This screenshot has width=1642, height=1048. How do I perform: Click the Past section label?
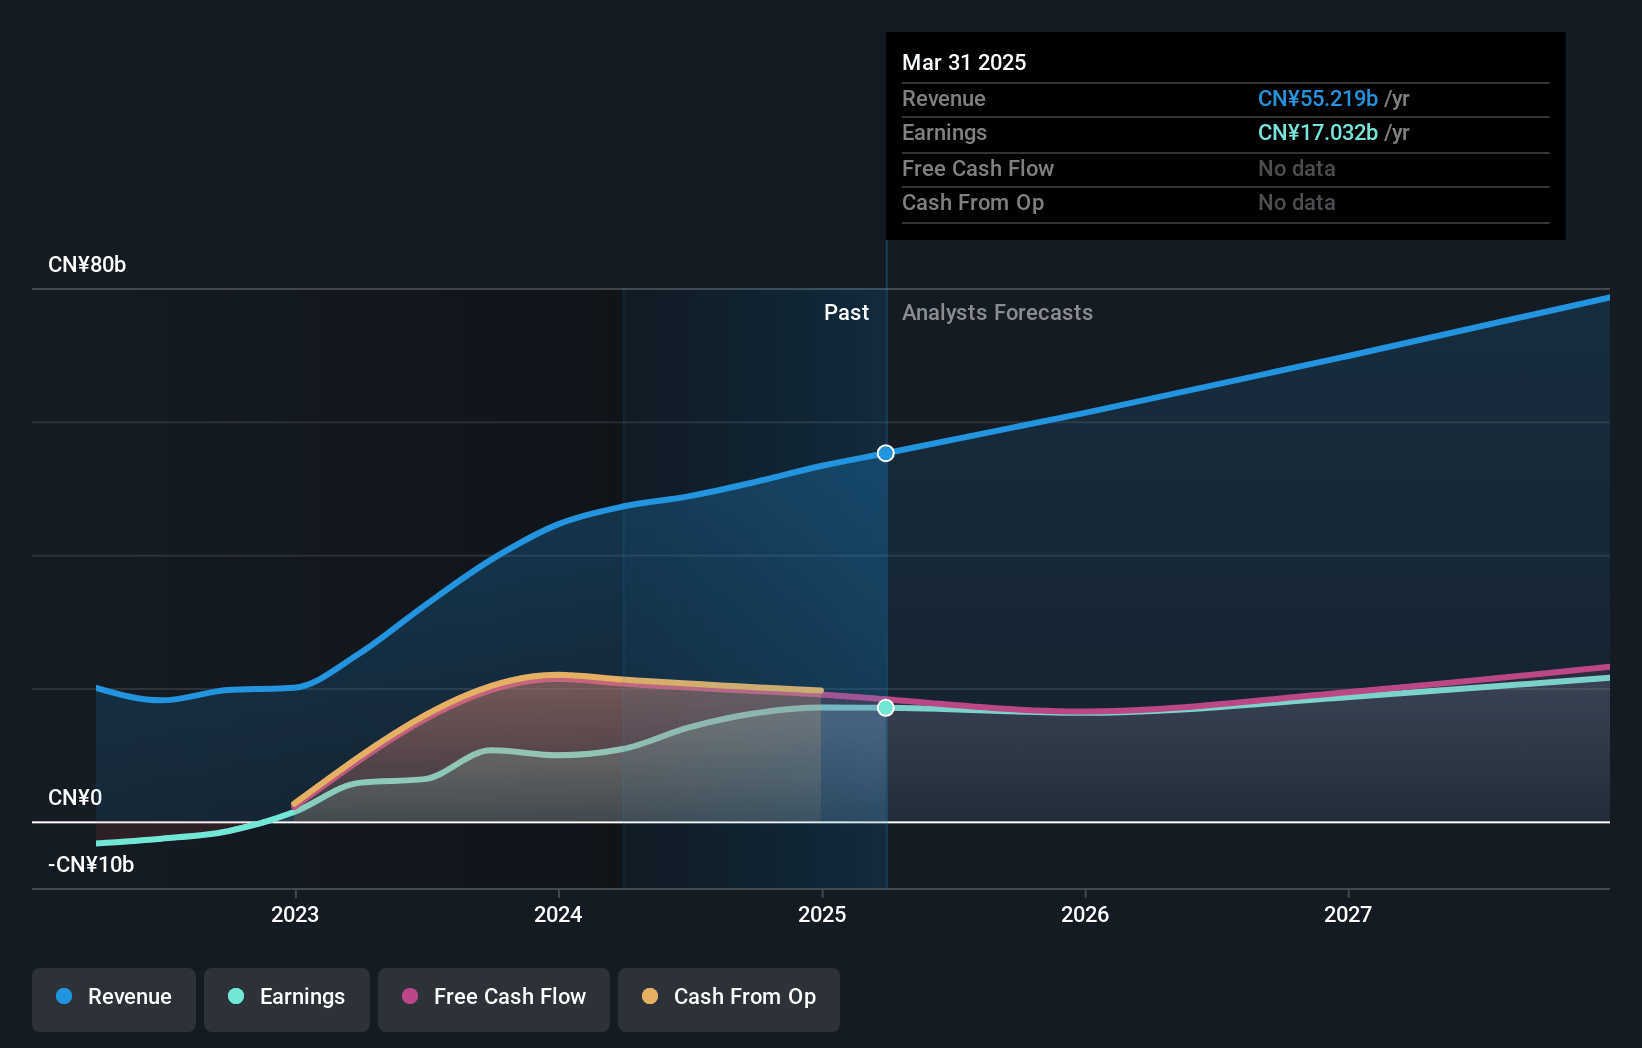point(846,313)
